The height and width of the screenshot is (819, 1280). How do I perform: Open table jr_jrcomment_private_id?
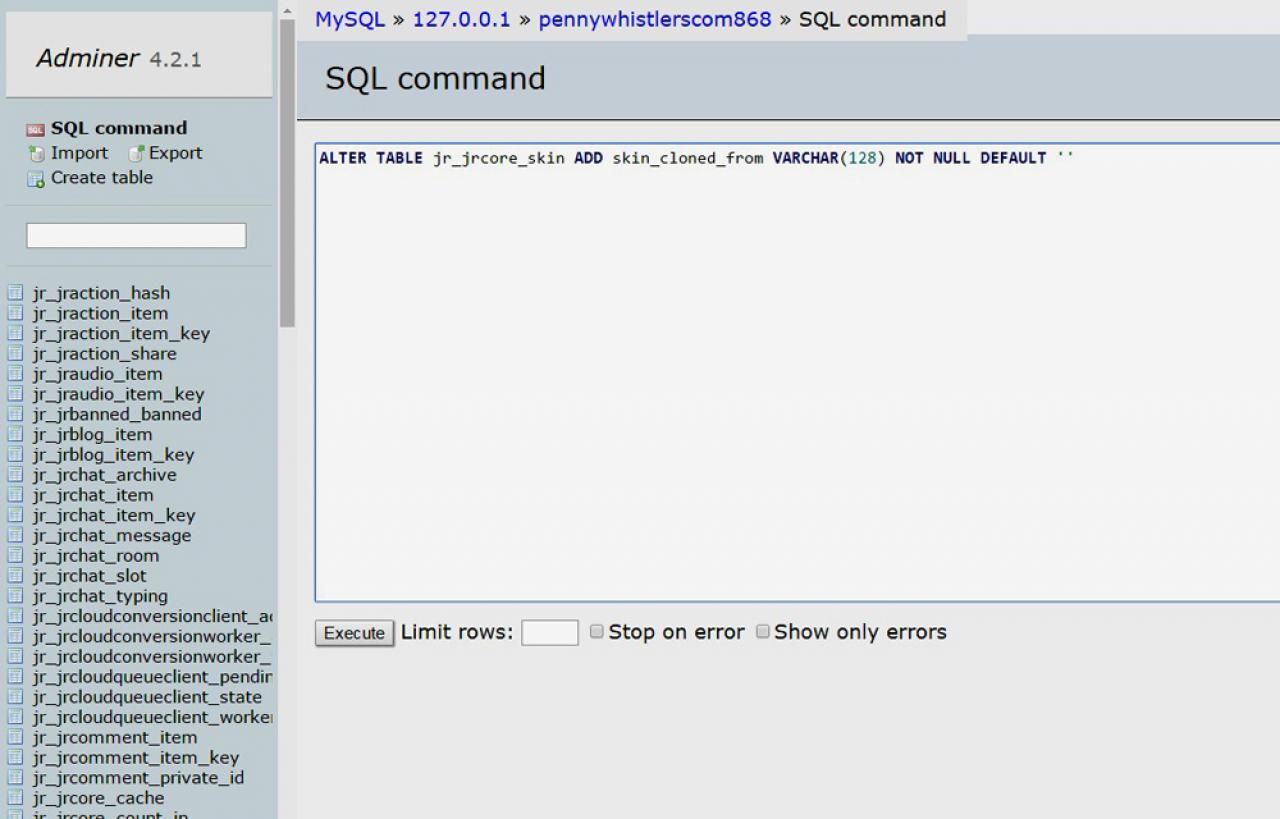[138, 777]
